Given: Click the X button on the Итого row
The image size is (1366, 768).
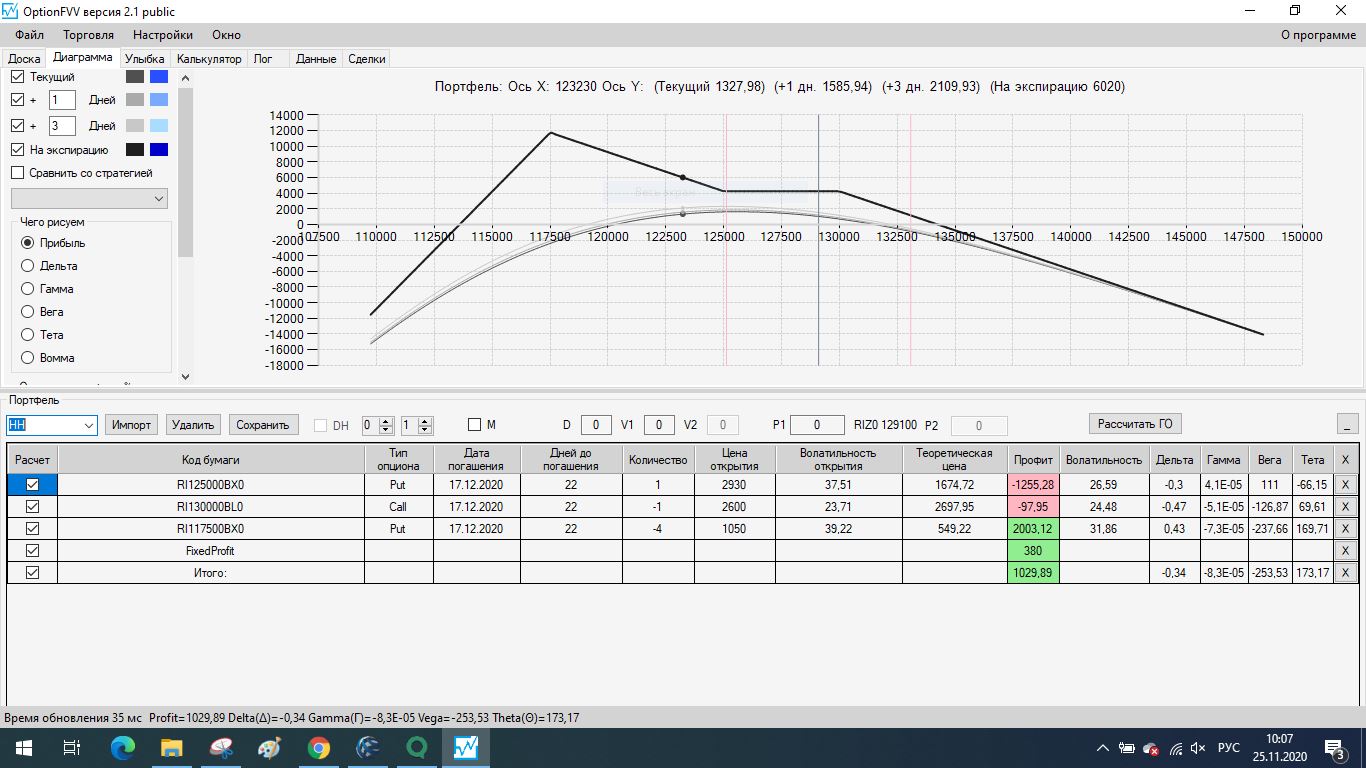Looking at the screenshot, I should point(1345,573).
